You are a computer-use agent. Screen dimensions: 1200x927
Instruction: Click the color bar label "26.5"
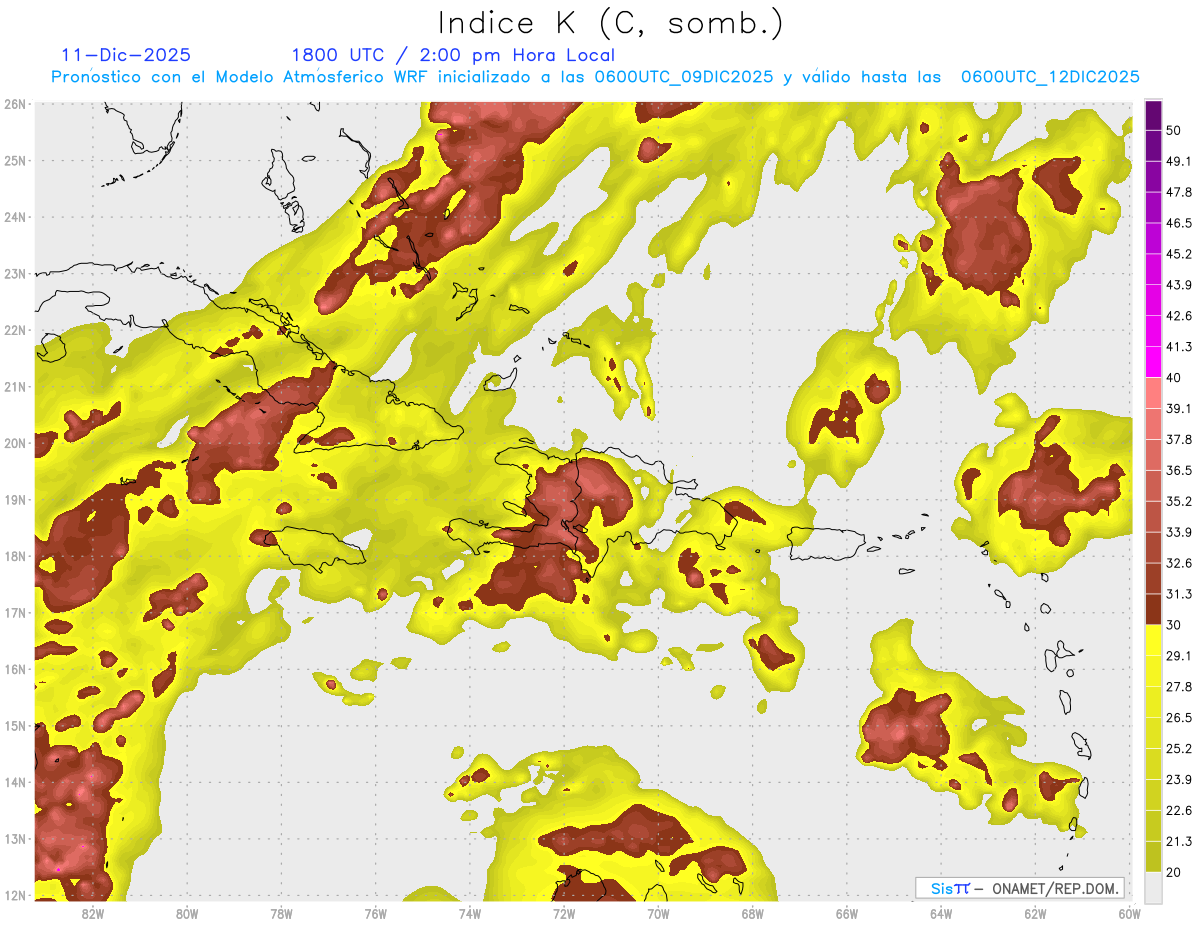pyautogui.click(x=1179, y=718)
